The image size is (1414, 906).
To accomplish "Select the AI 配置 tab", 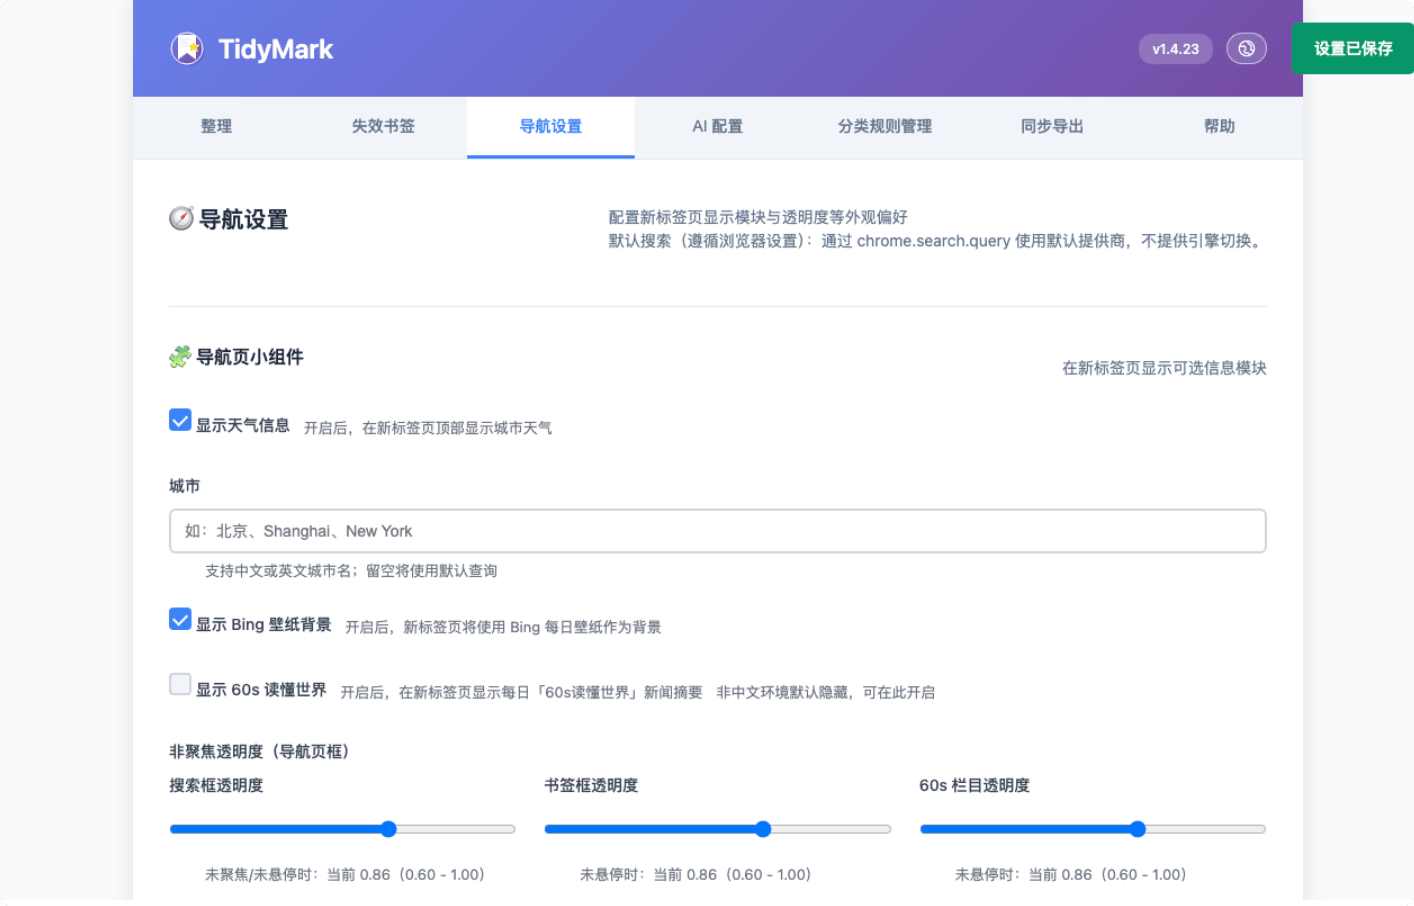I will pos(717,127).
